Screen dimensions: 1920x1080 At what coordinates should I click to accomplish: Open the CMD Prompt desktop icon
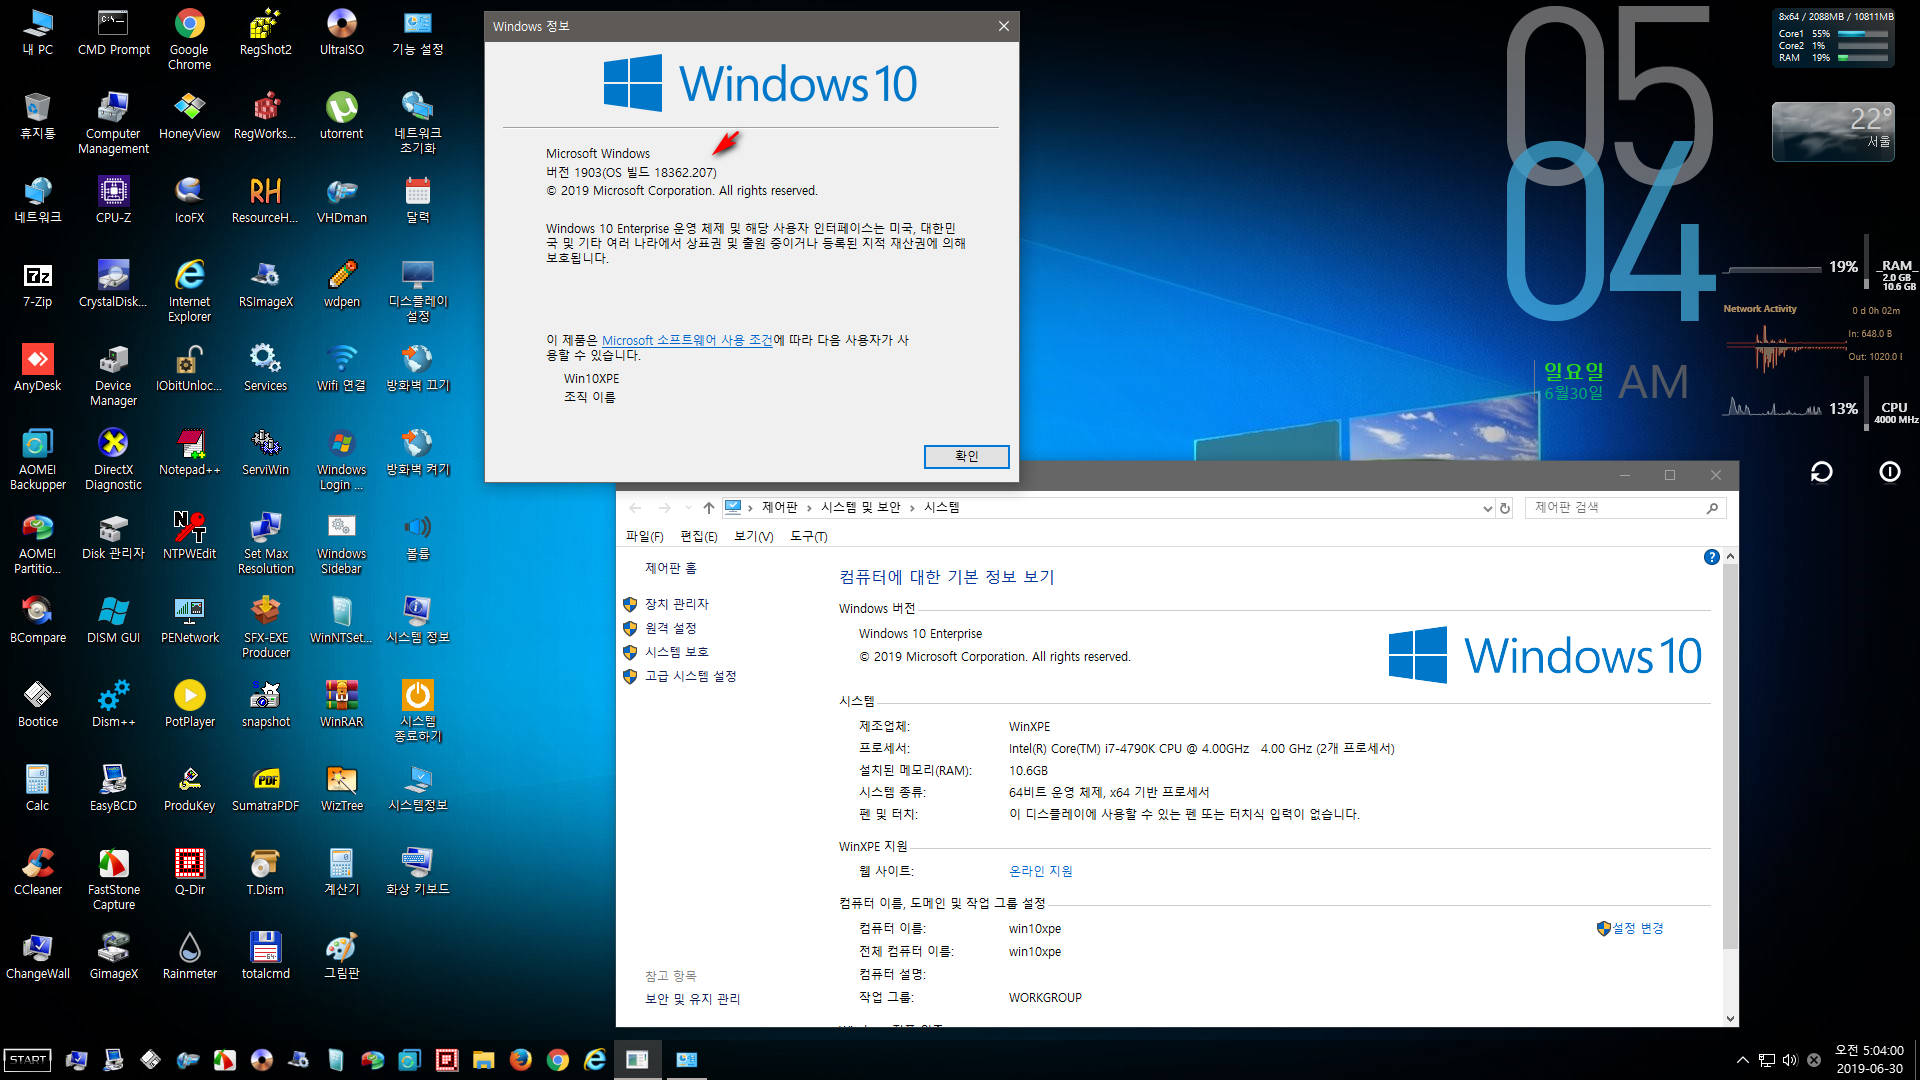point(113,32)
